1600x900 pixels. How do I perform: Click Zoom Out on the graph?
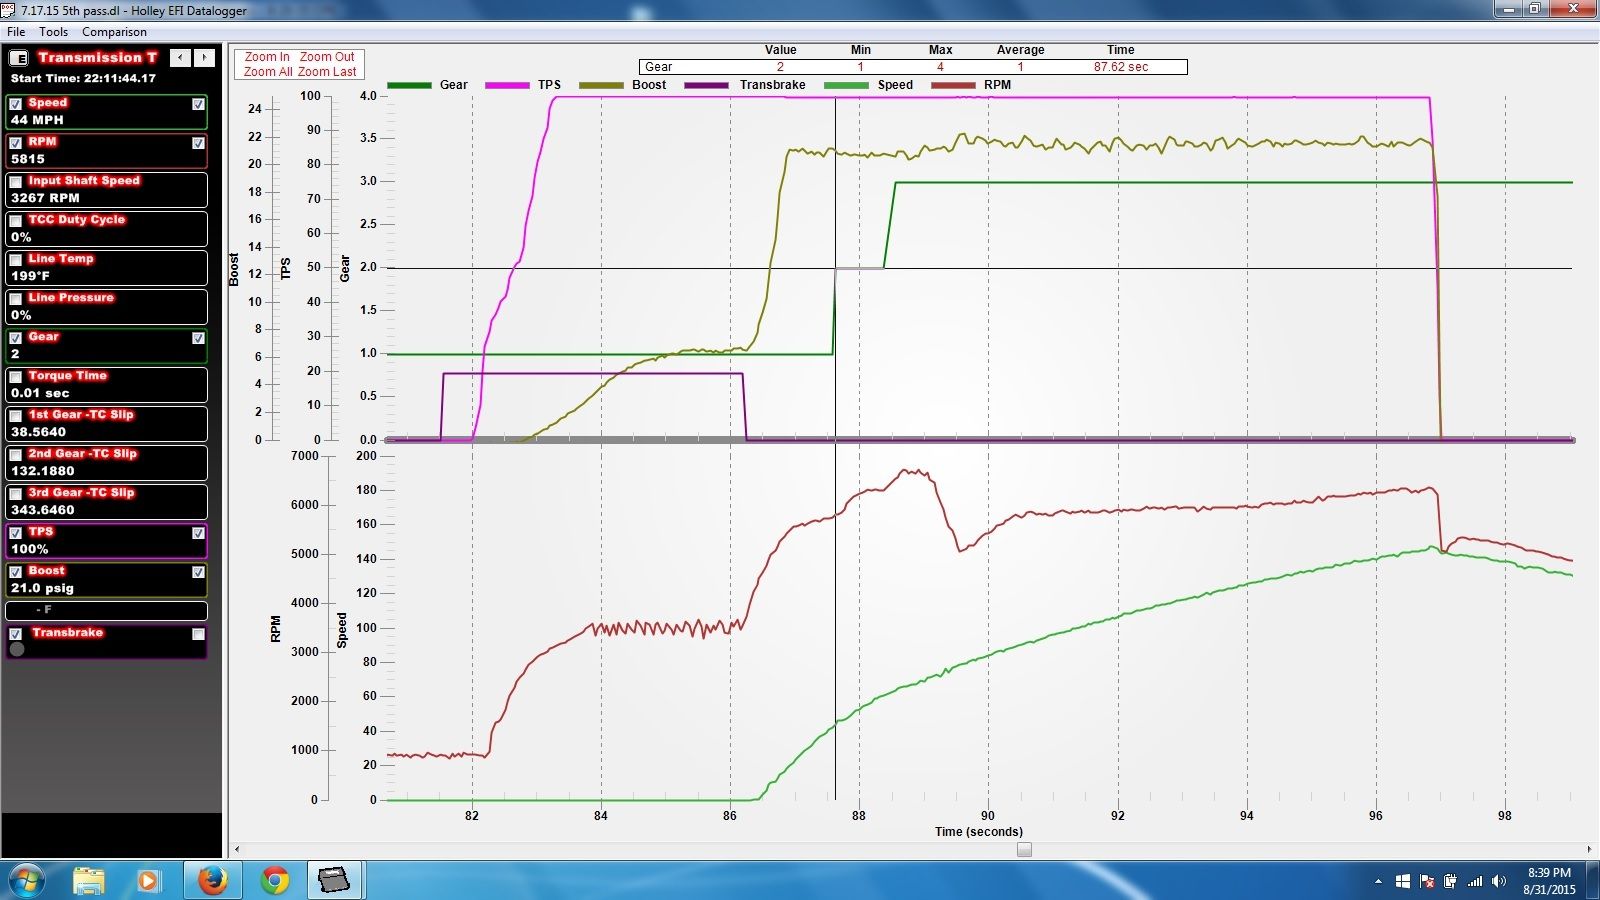(x=327, y=57)
